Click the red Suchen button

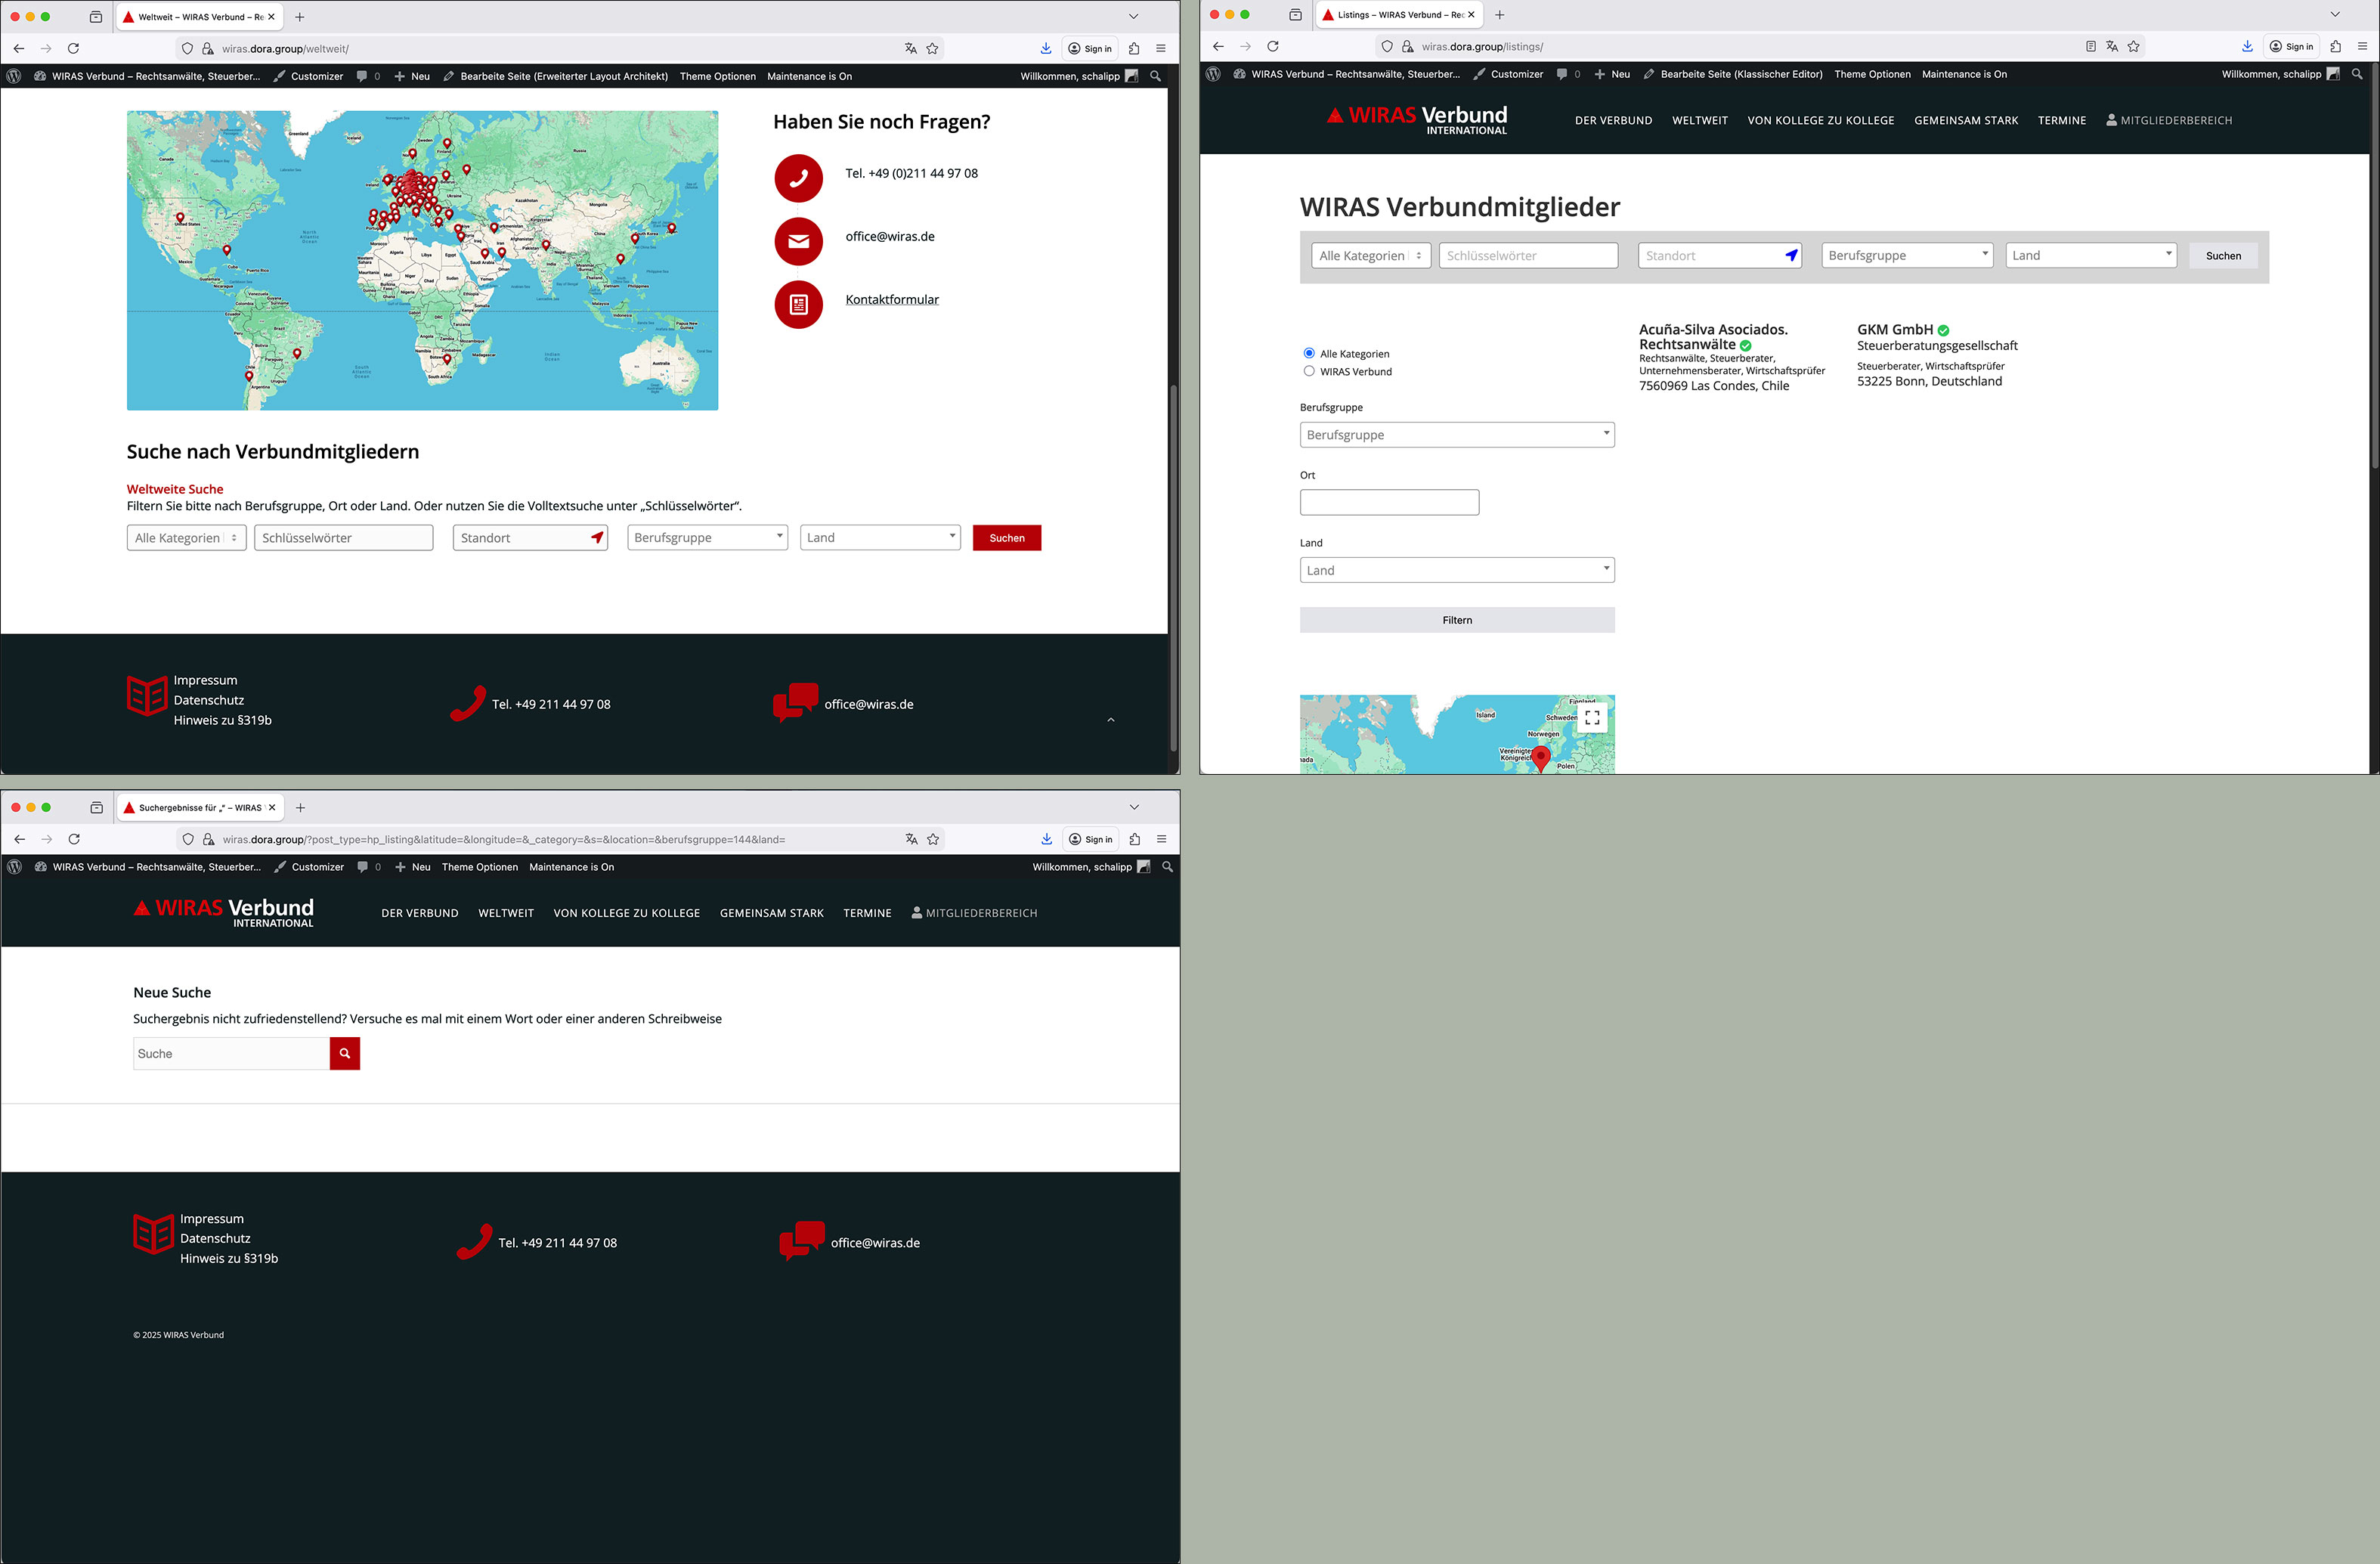1006,538
